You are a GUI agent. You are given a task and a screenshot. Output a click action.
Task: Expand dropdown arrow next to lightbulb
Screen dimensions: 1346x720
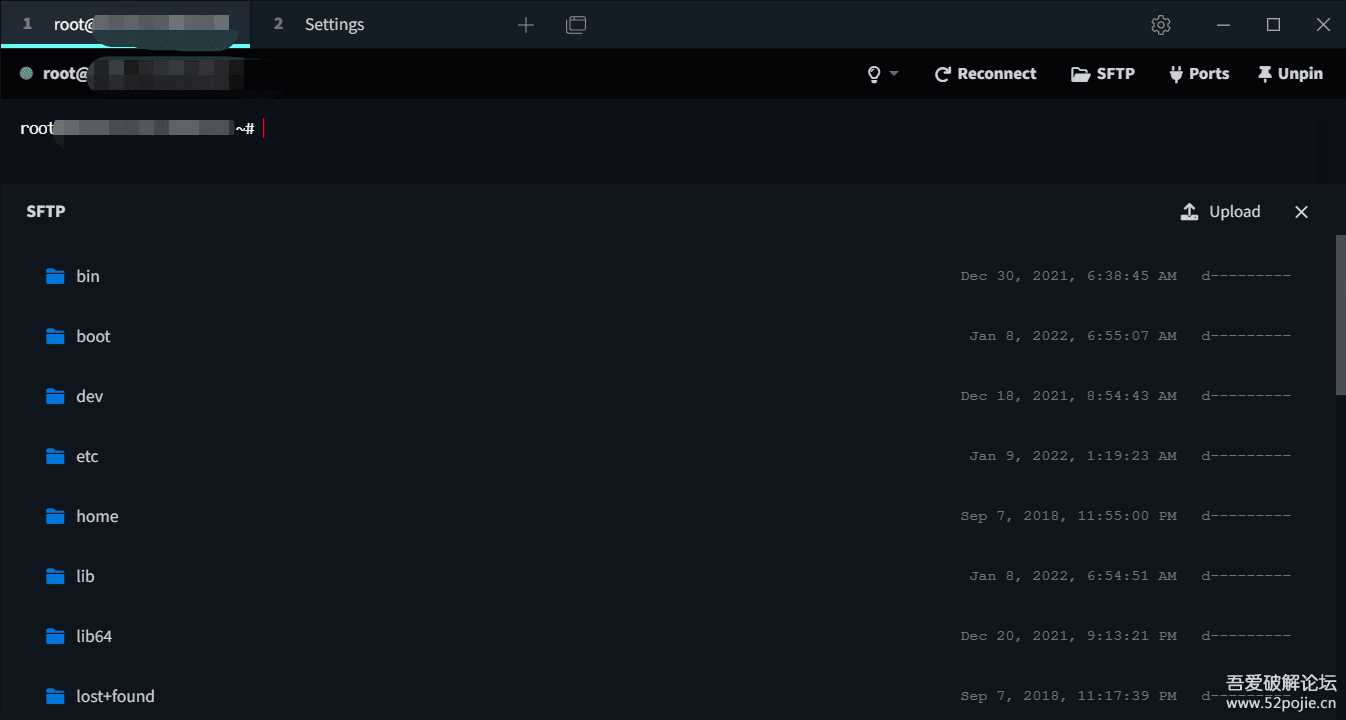[894, 74]
